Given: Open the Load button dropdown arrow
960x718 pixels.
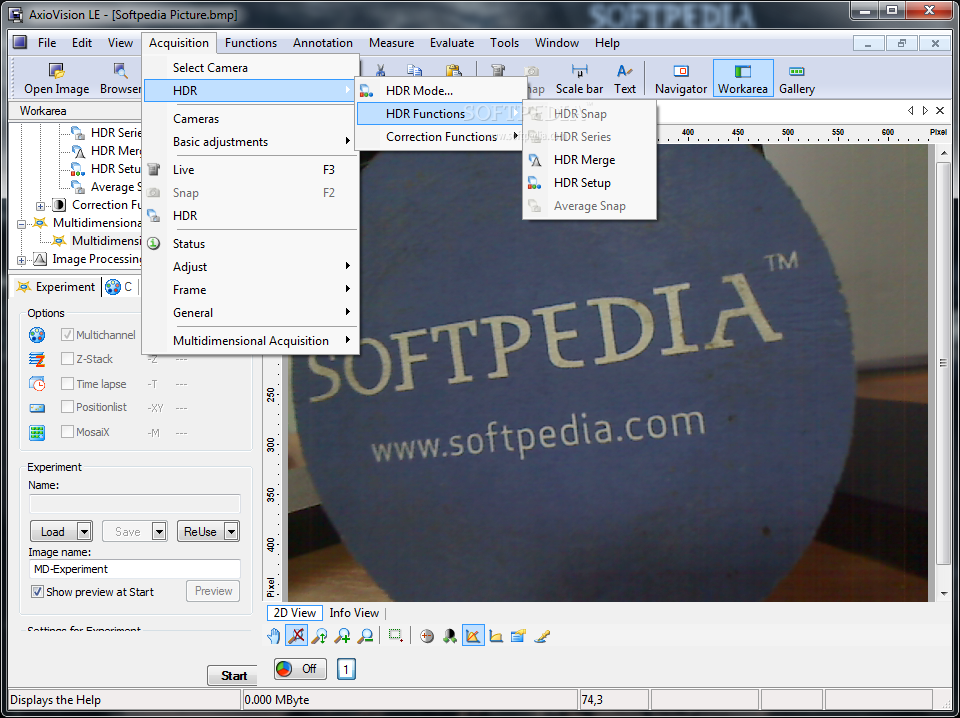Looking at the screenshot, I should tap(84, 531).
